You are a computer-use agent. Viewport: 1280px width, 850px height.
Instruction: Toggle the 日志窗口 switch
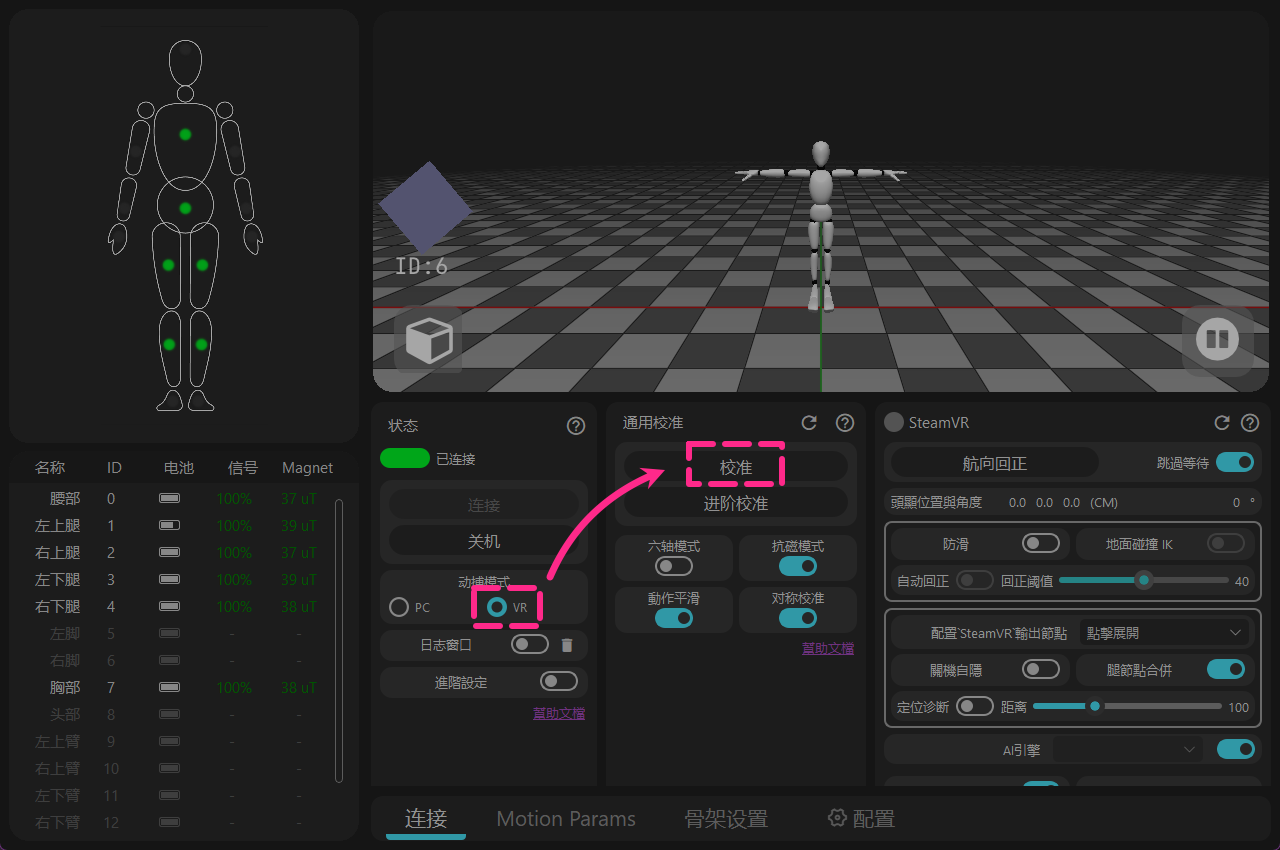point(530,644)
